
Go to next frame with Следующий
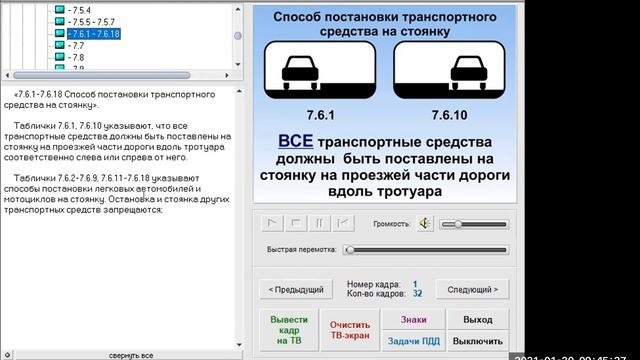pos(473,289)
